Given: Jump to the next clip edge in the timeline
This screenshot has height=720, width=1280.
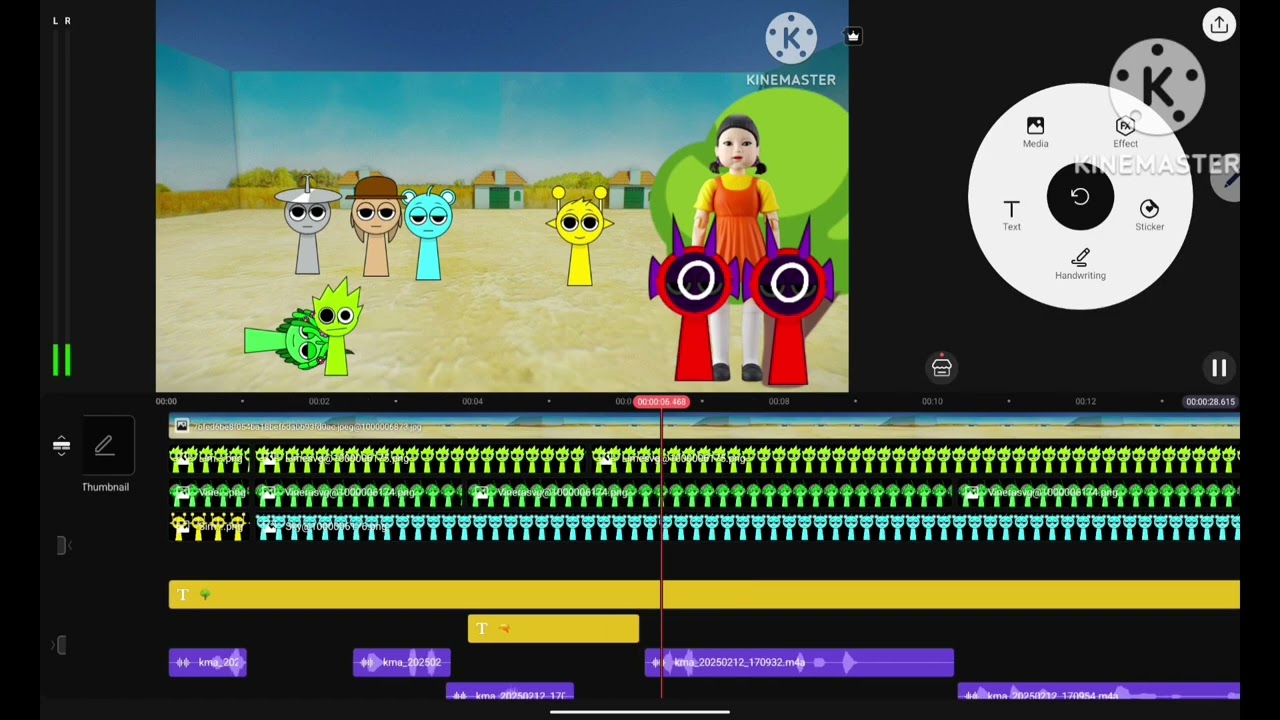Looking at the screenshot, I should pos(61,646).
